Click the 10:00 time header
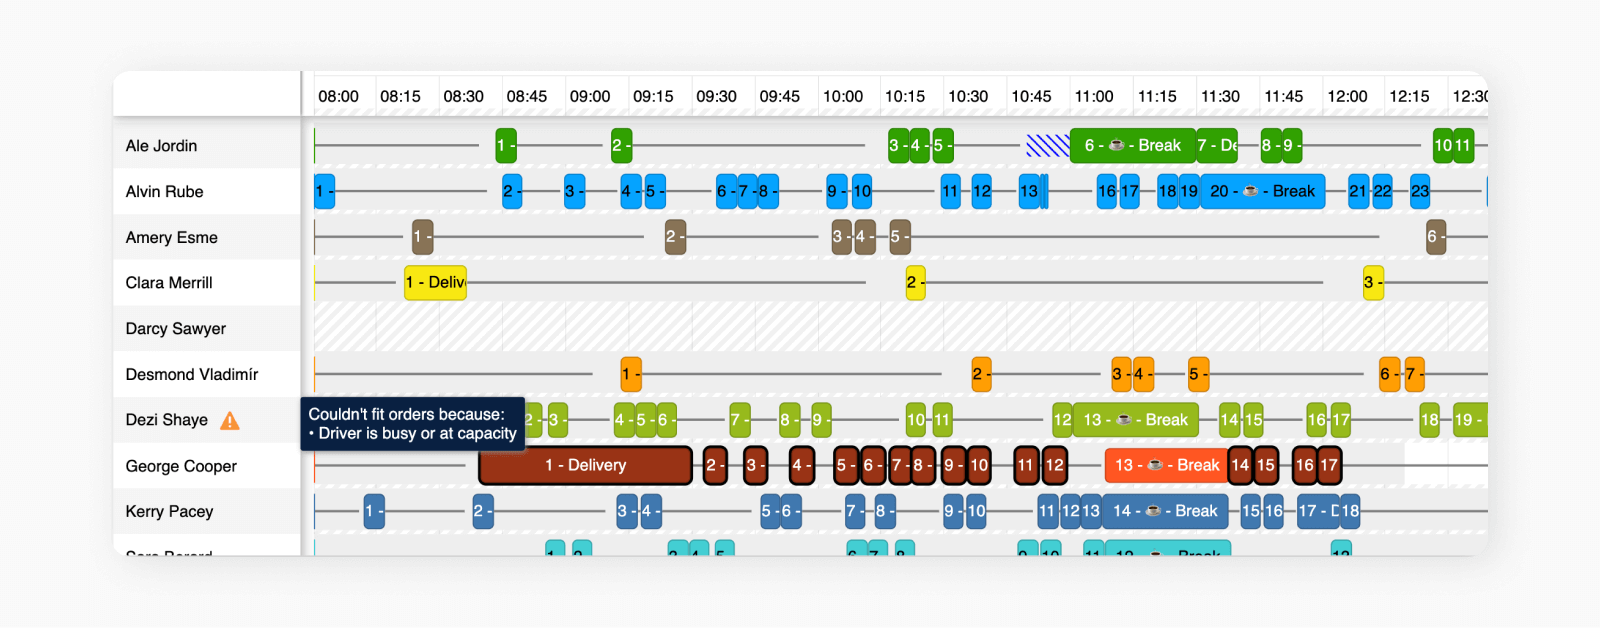Image resolution: width=1600 pixels, height=628 pixels. [x=842, y=97]
